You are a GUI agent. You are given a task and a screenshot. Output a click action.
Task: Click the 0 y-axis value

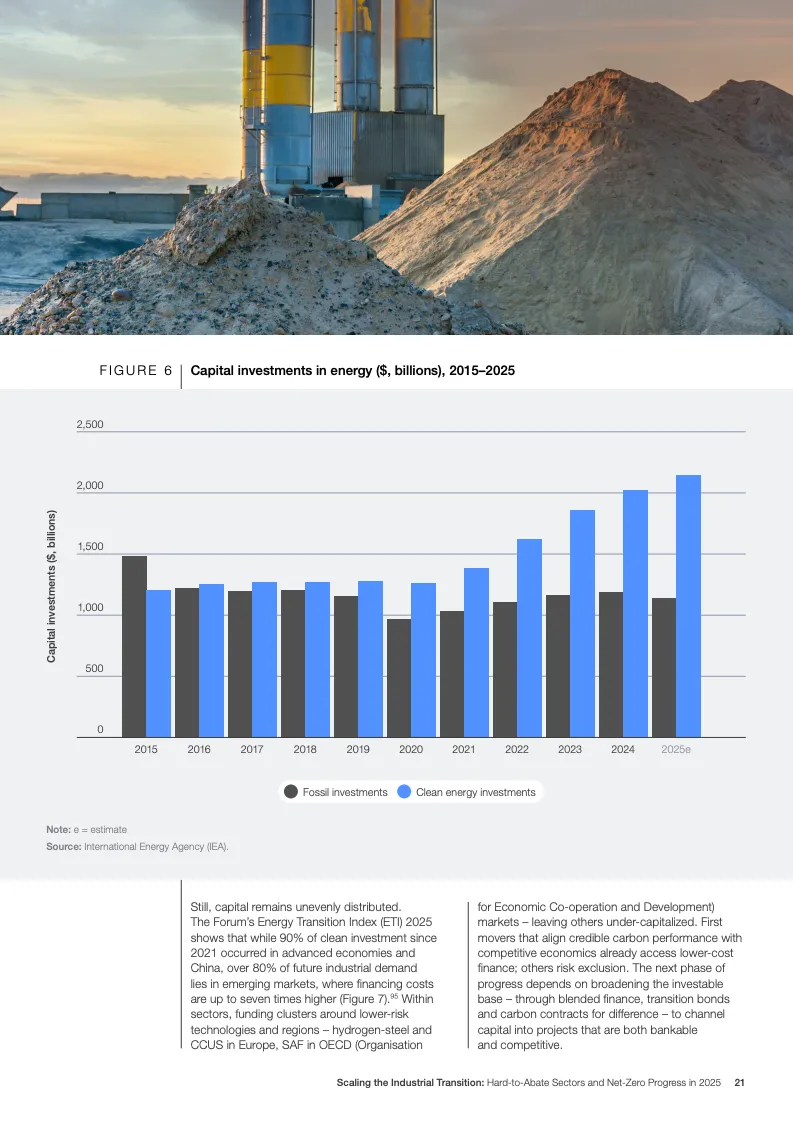tap(100, 729)
